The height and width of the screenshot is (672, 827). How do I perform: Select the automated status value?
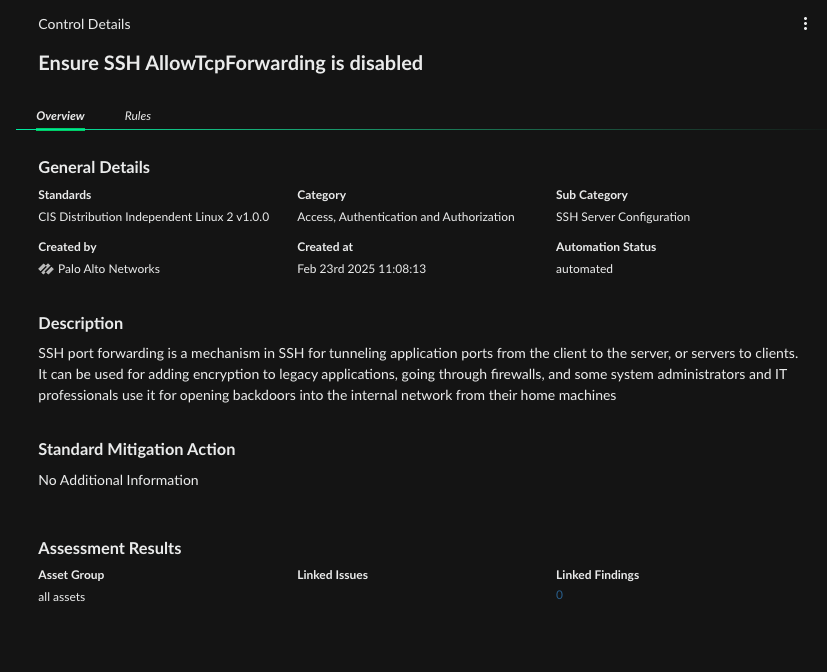coord(584,269)
